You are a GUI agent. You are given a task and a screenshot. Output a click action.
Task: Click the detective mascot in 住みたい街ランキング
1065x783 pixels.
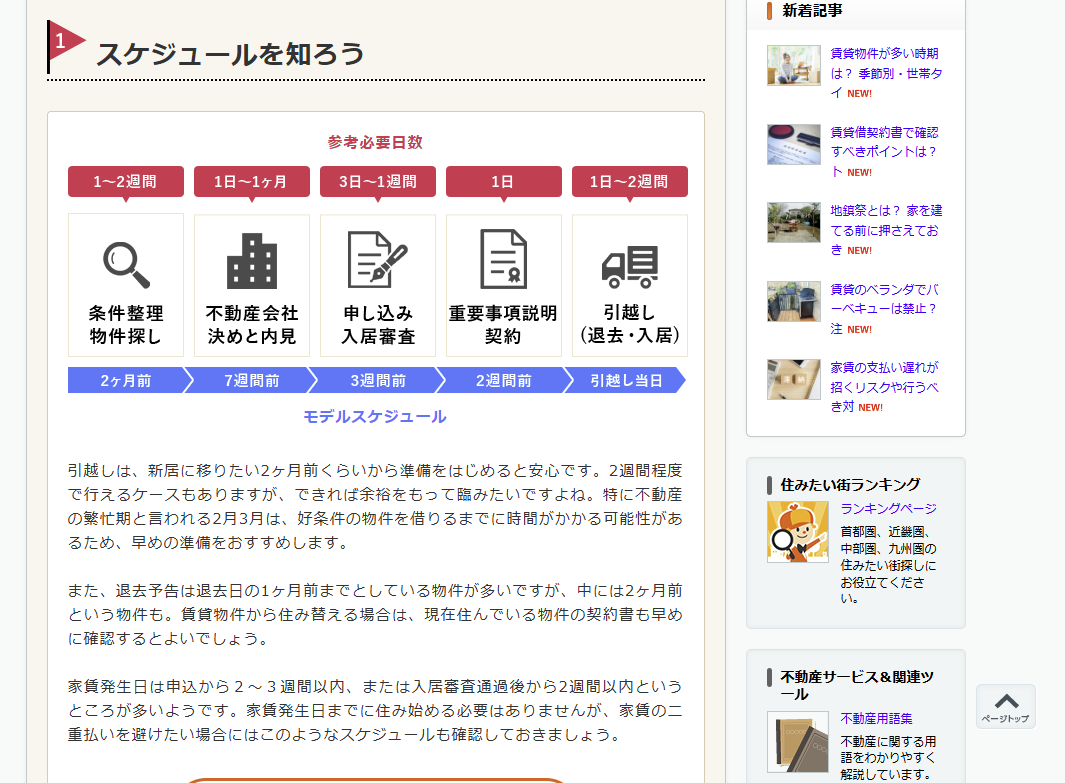797,531
